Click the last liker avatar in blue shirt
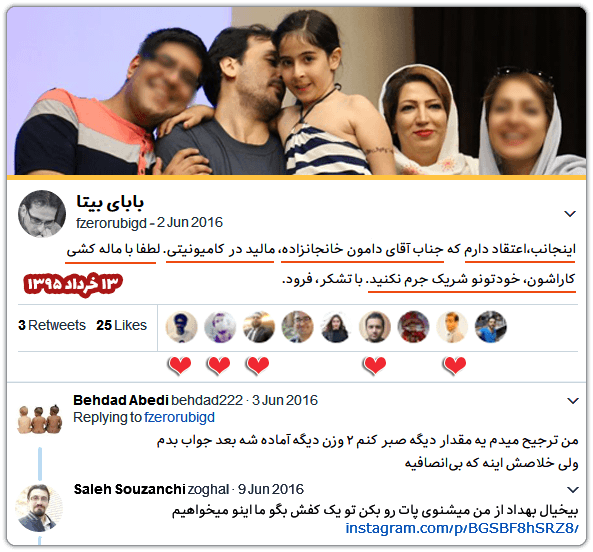Image resolution: width=593 pixels, height=552 pixels. tap(491, 327)
